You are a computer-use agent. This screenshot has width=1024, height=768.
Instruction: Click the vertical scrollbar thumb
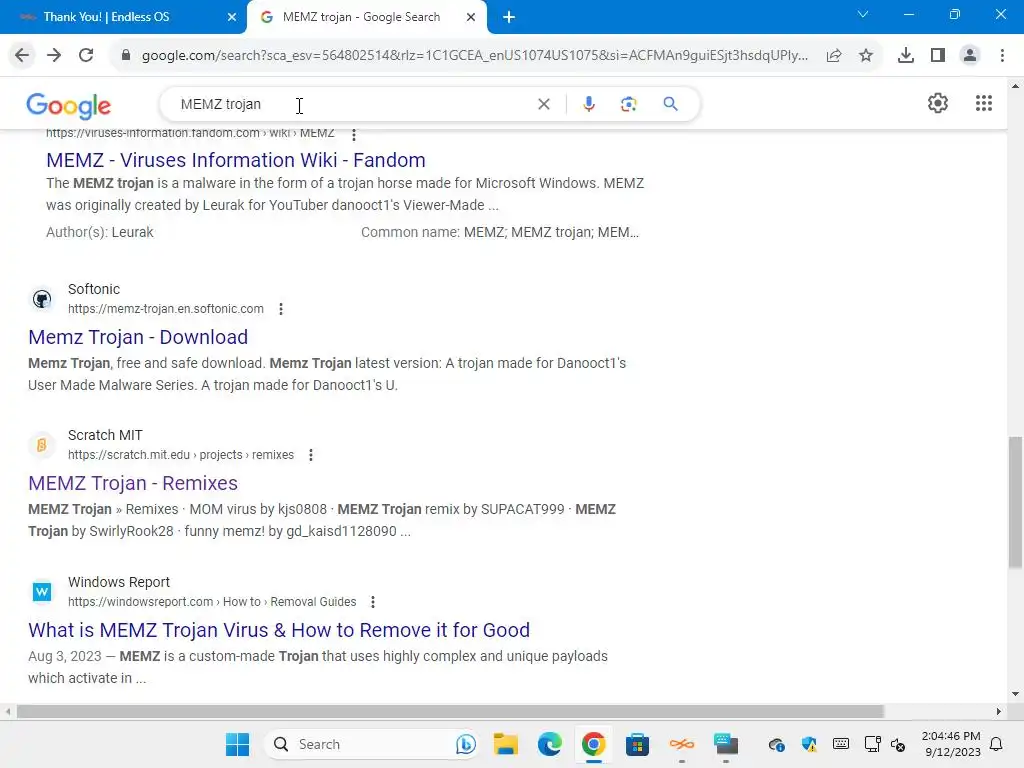1015,502
